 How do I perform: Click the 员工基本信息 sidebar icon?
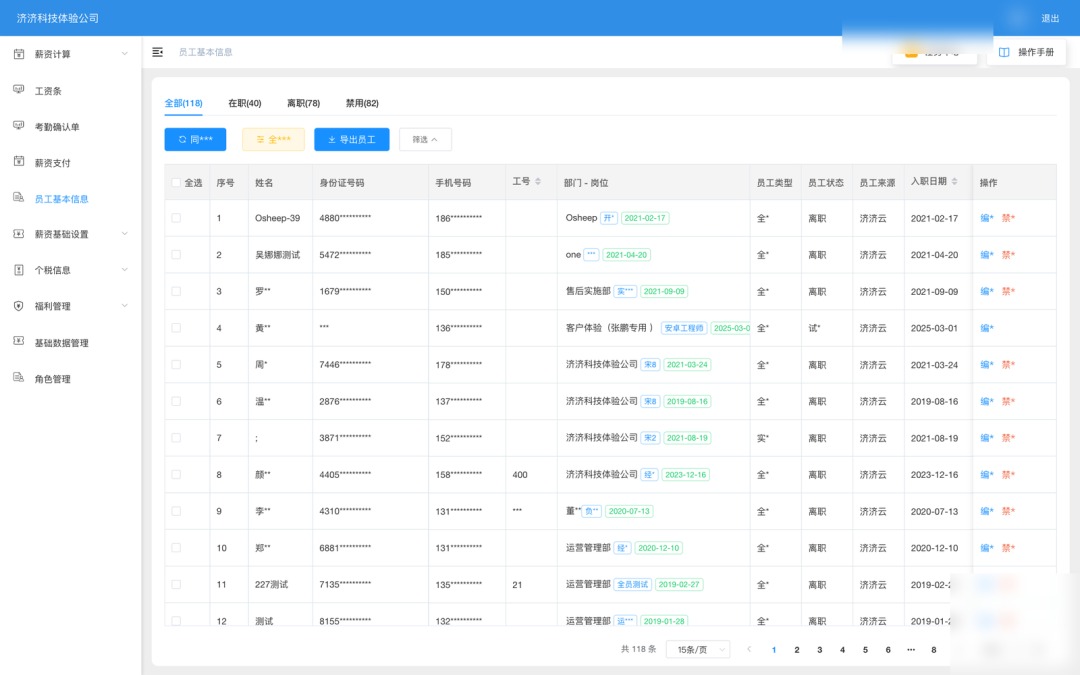[19, 198]
